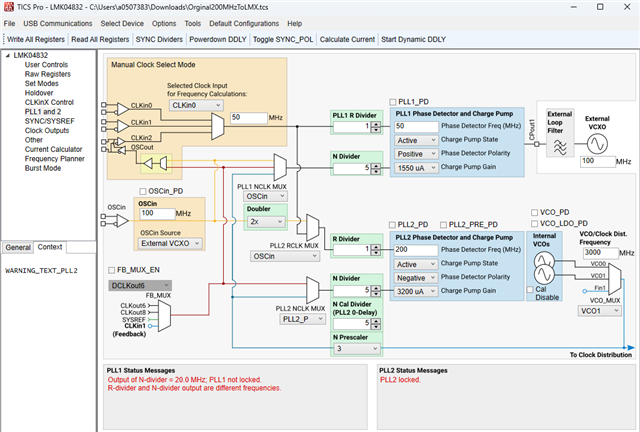
Task: Open the PLL2 NCLK MUX PLL2_P dropdown
Action: point(302,319)
